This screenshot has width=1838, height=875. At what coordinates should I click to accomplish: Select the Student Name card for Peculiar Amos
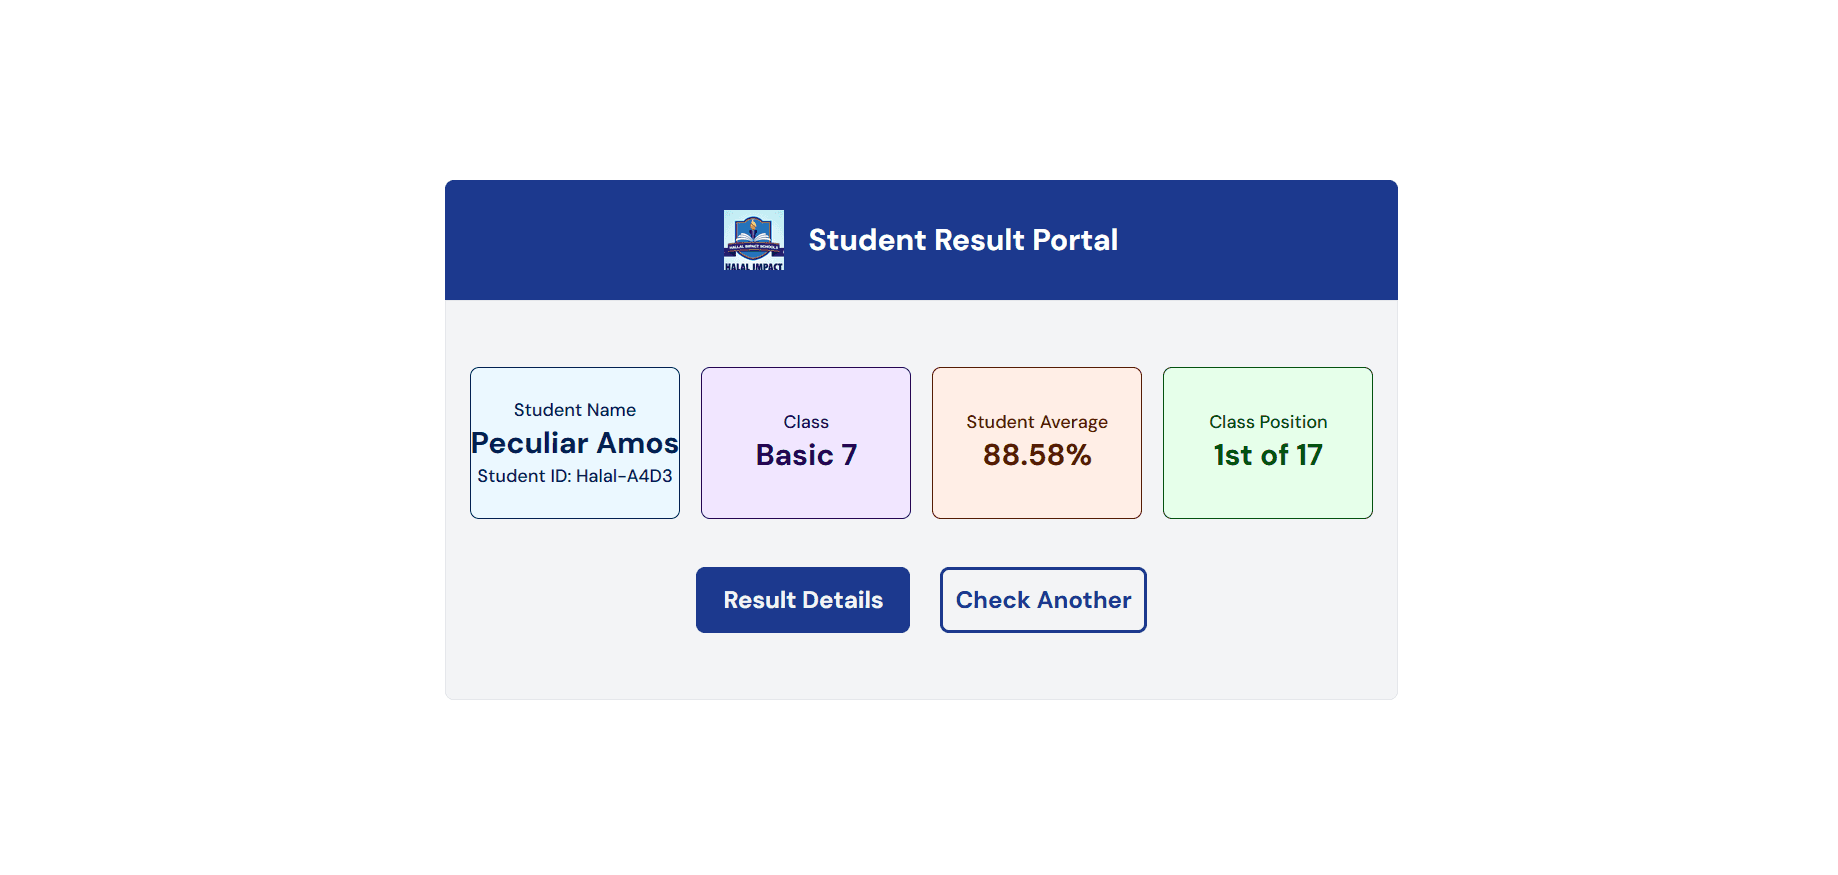coord(574,443)
